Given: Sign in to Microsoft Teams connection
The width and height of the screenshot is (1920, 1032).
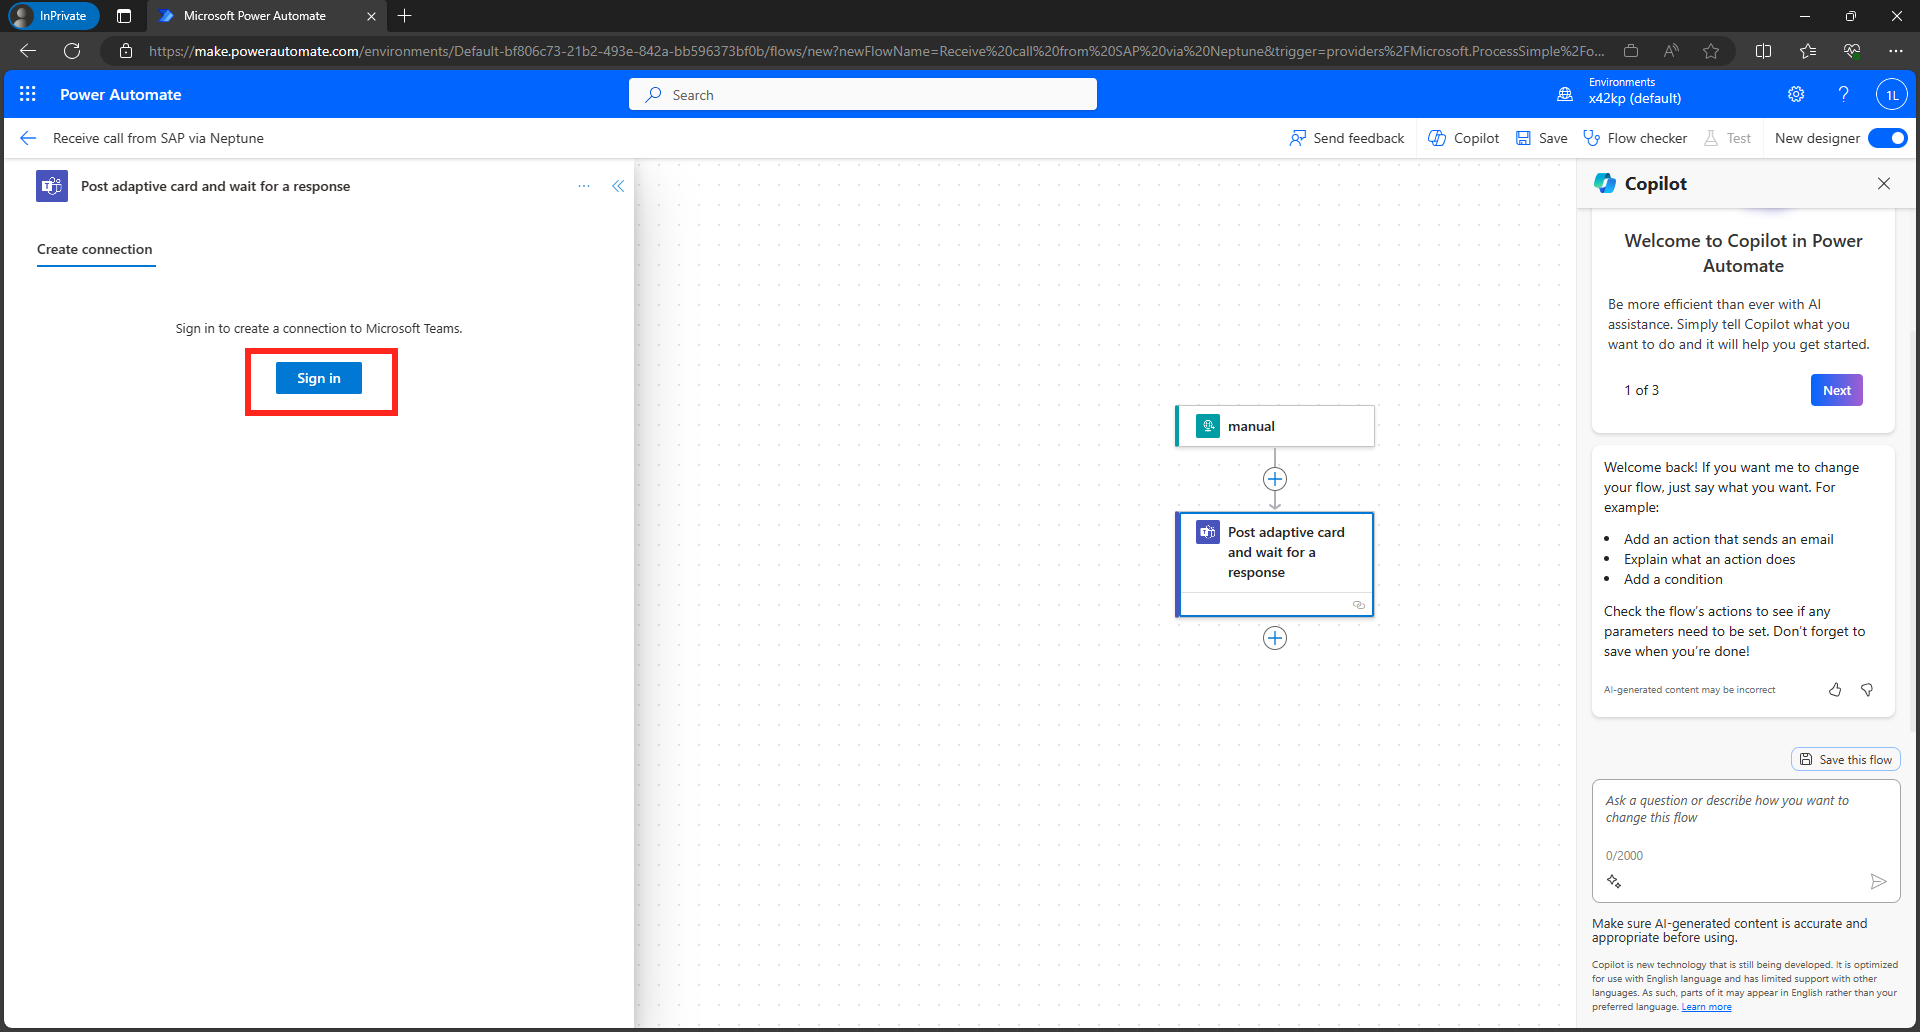Looking at the screenshot, I should pos(319,378).
